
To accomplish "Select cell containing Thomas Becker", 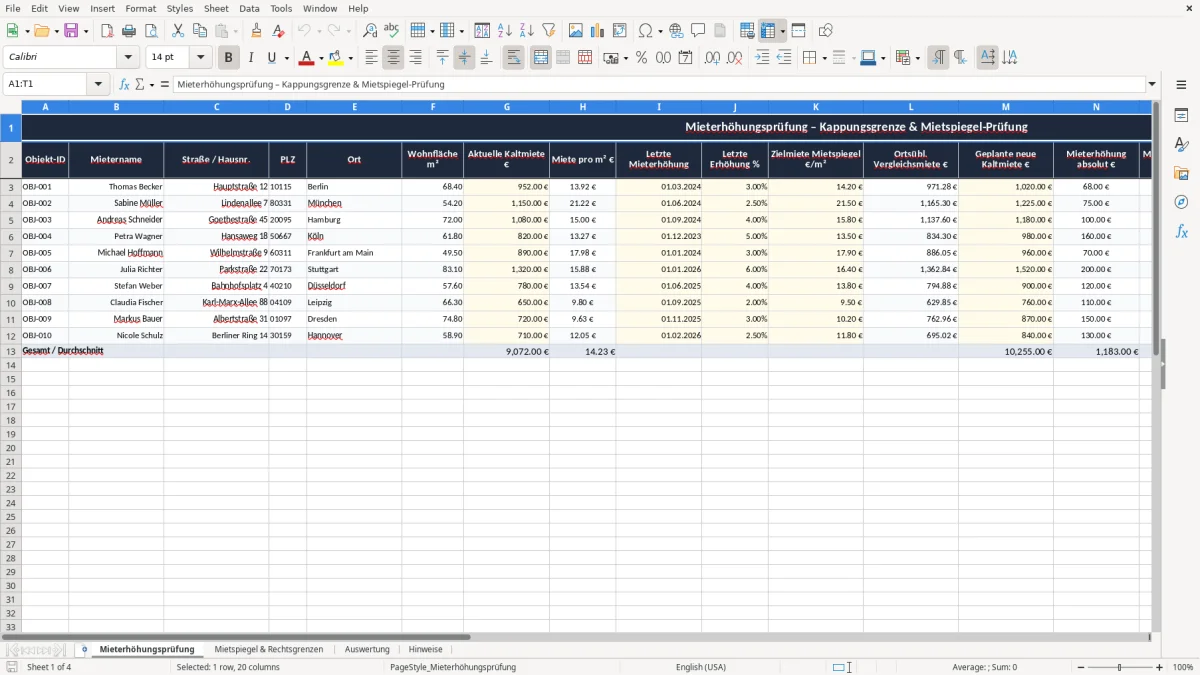I will pos(116,187).
